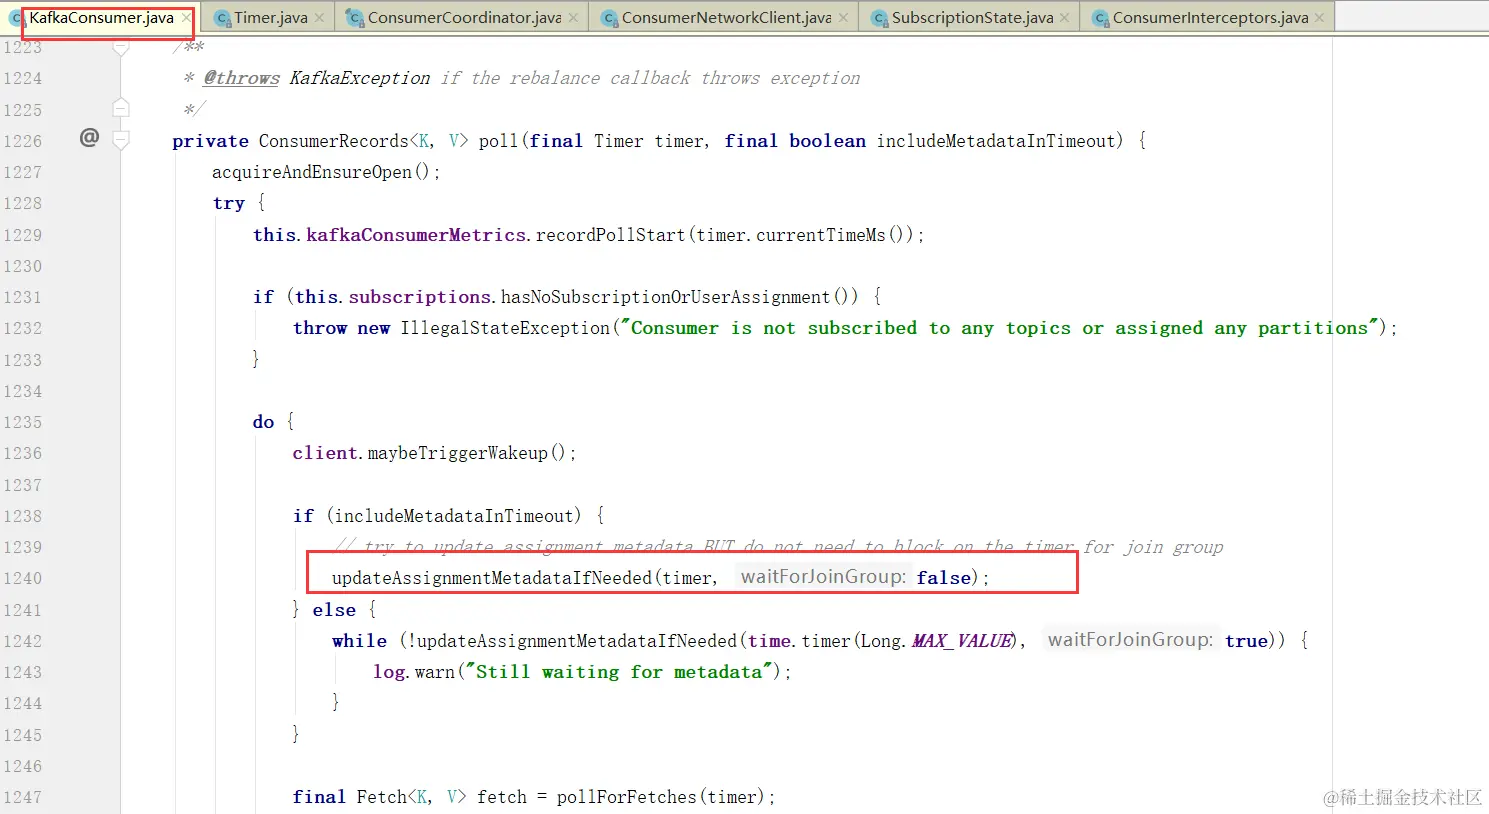Click the 'false' argument on line 1240
1489x814 pixels.
[944, 578]
